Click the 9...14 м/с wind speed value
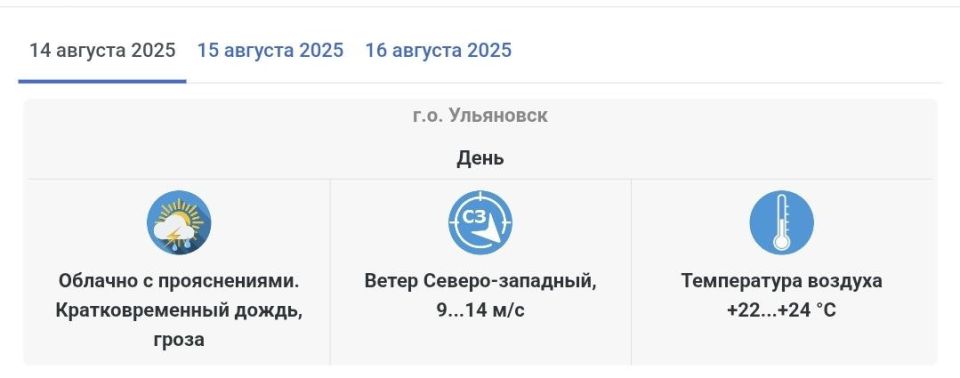This screenshot has width=960, height=378. pos(480,311)
